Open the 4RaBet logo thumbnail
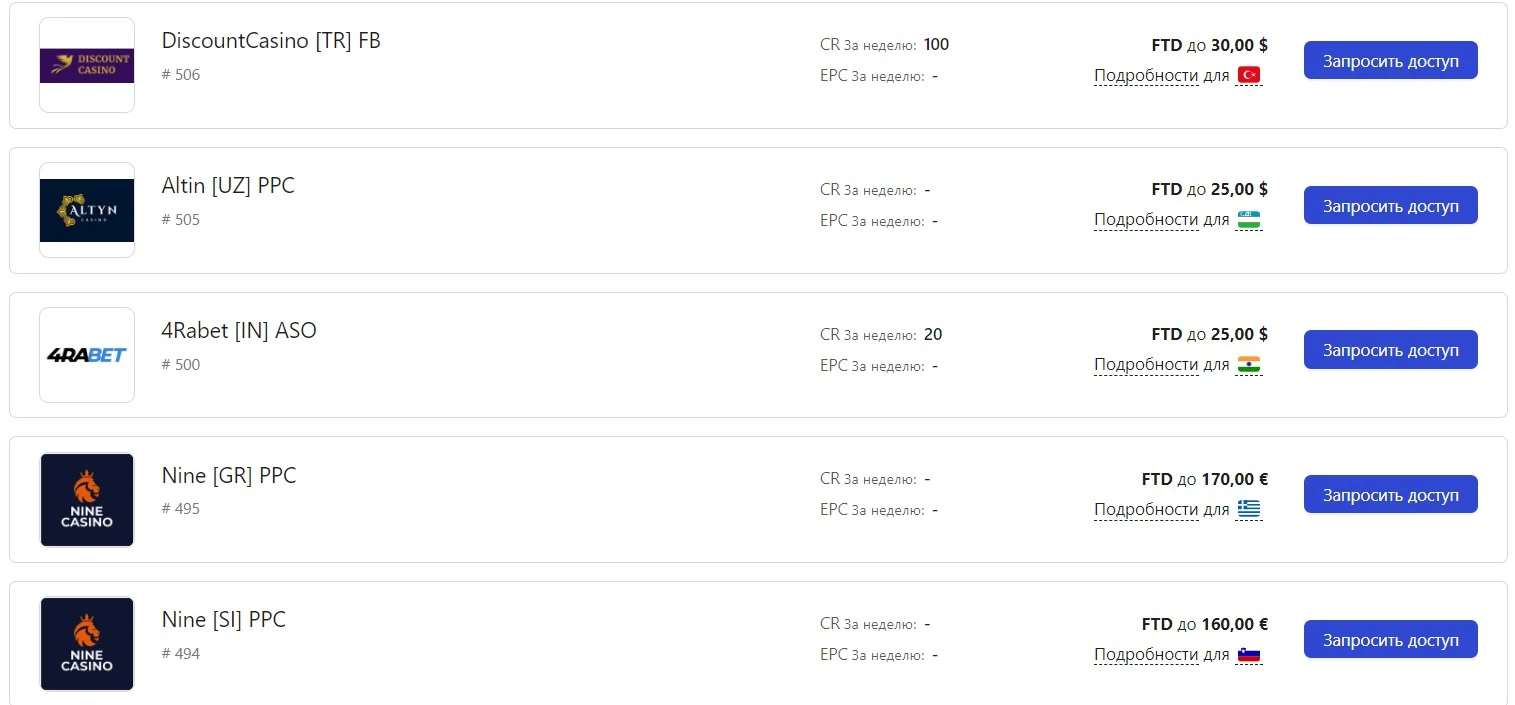This screenshot has height=705, width=1515. [x=87, y=355]
